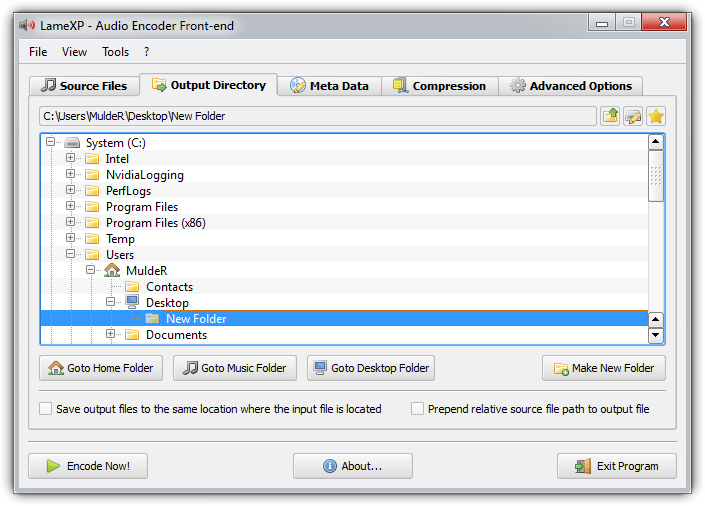Click the go up one folder icon

610,116
